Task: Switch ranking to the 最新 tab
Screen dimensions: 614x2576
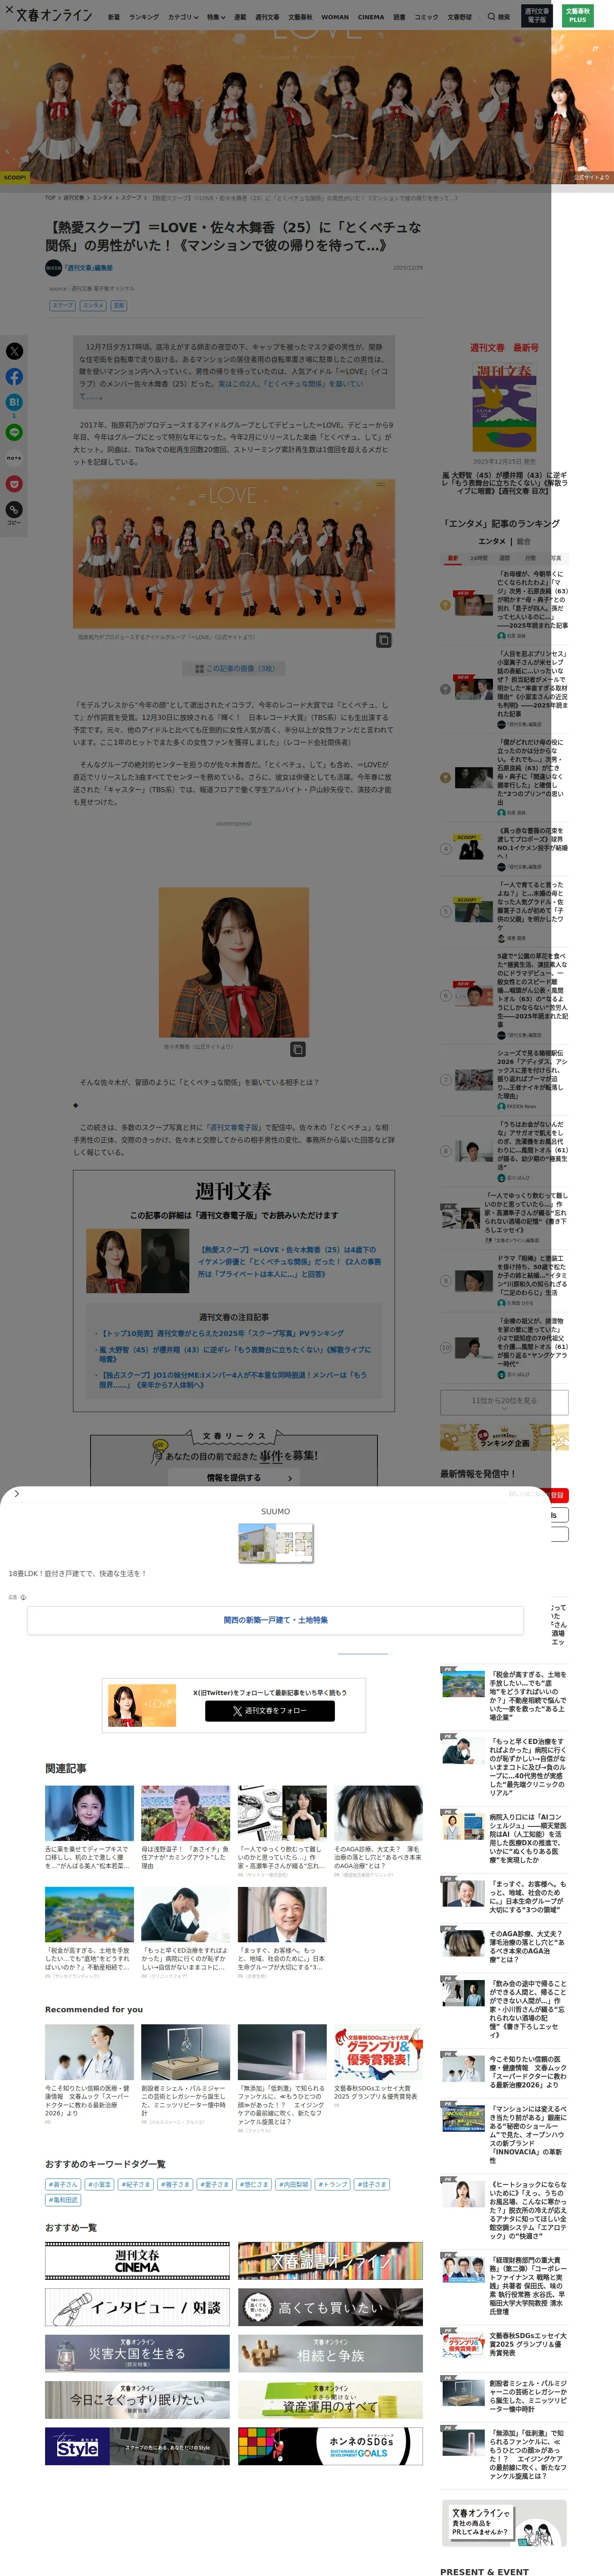Action: (x=453, y=559)
